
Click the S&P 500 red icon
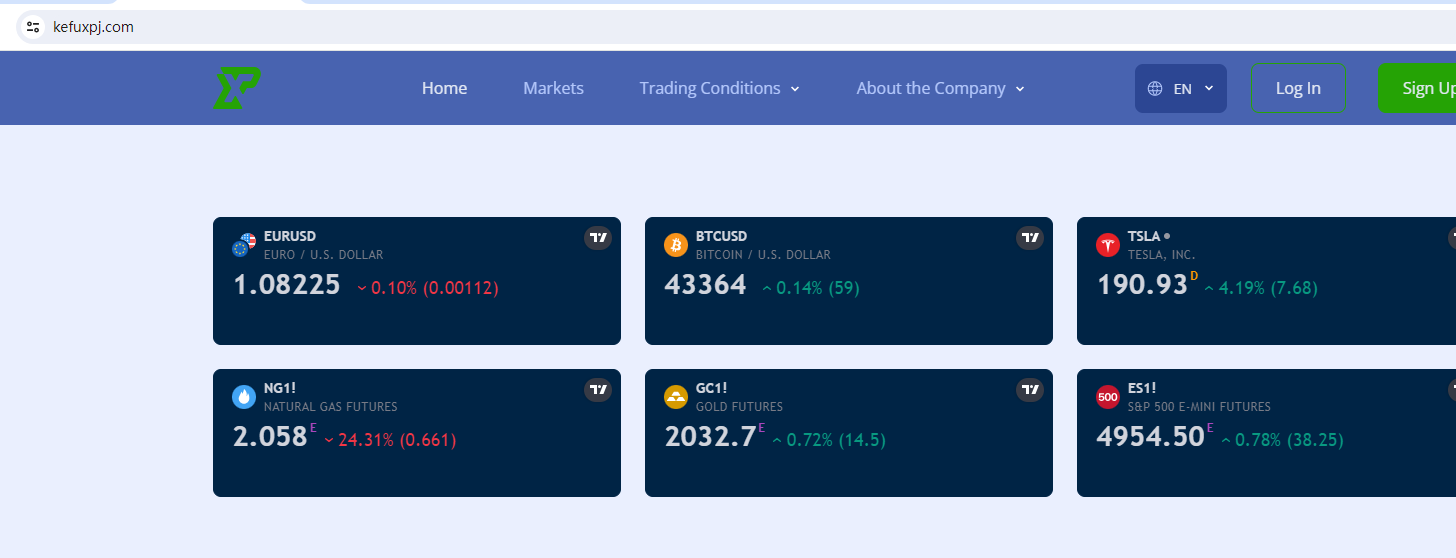coord(1108,397)
